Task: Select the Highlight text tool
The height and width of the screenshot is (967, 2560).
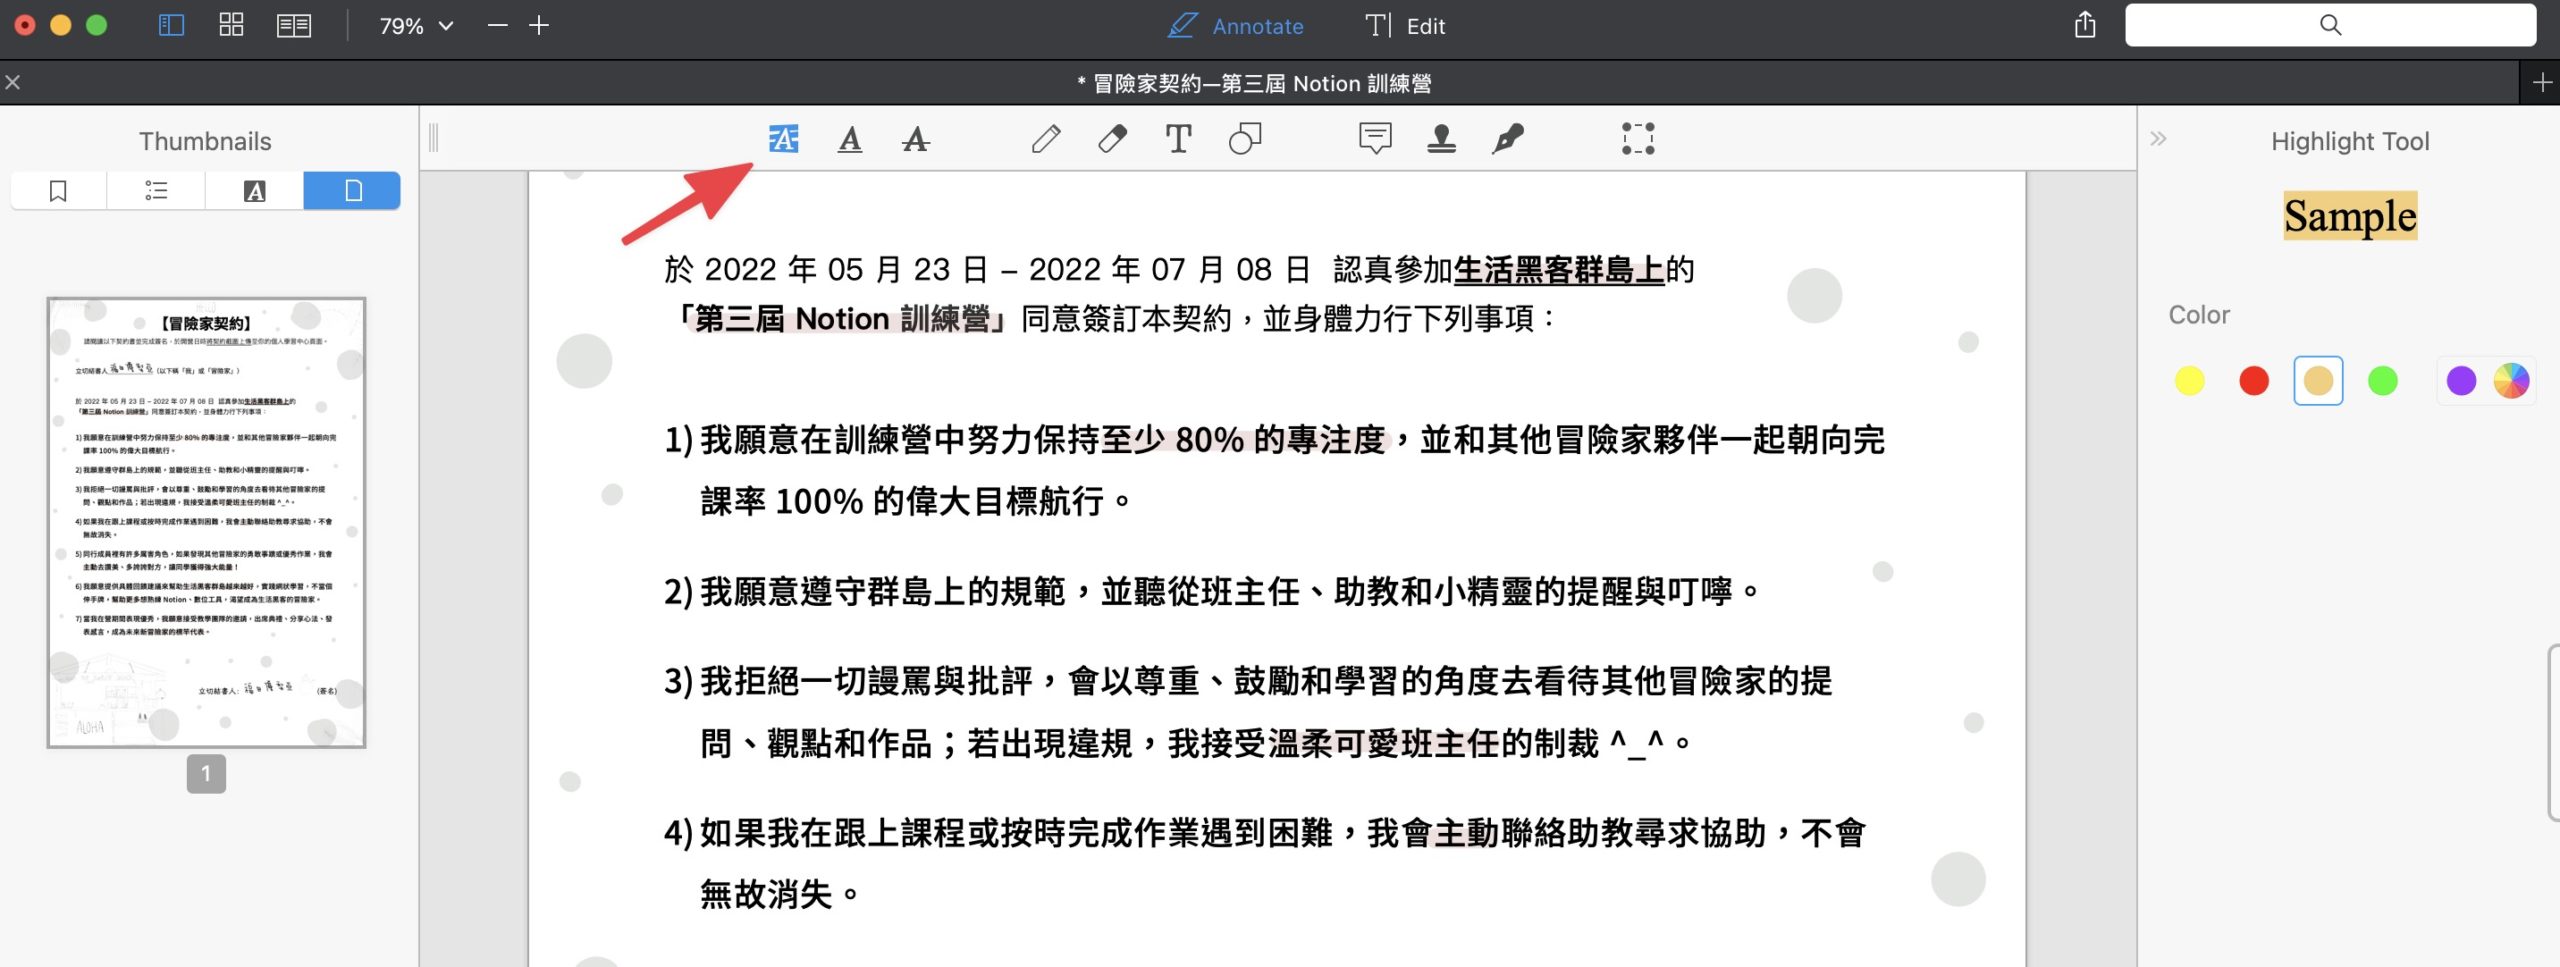Action: [783, 139]
